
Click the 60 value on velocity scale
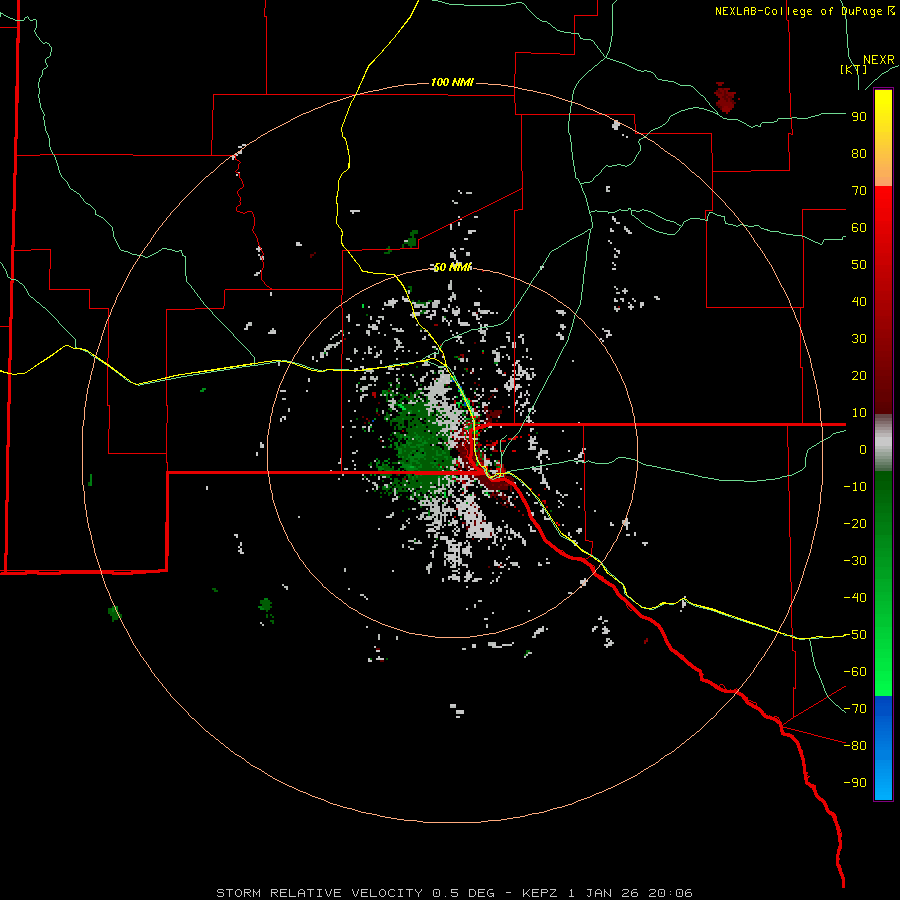click(x=859, y=227)
